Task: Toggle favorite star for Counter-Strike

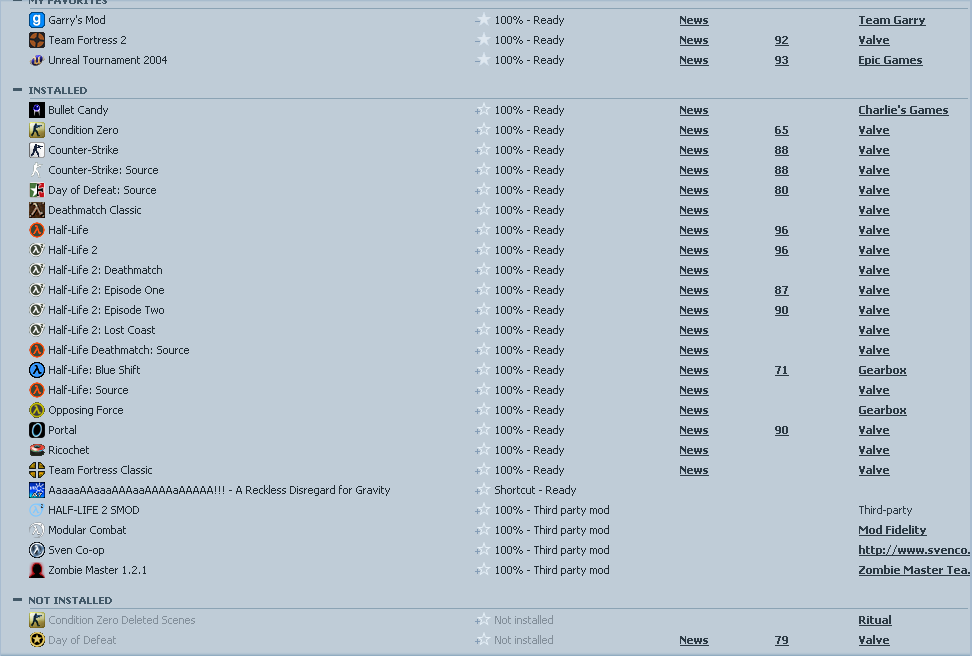Action: pyautogui.click(x=483, y=150)
